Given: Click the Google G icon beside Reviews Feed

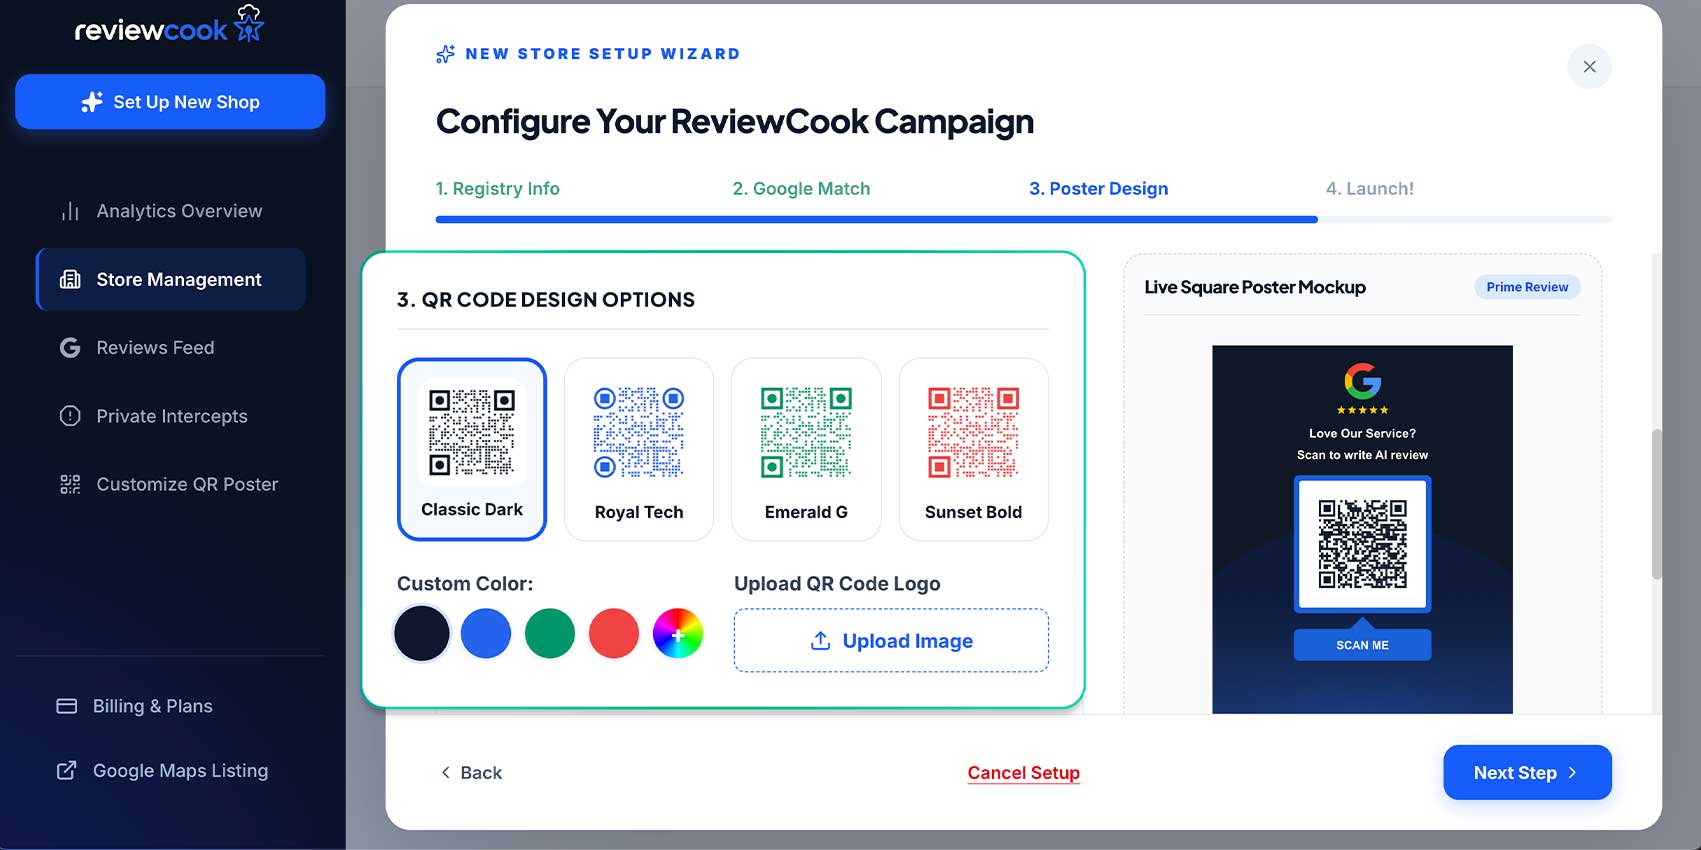Looking at the screenshot, I should pos(70,348).
